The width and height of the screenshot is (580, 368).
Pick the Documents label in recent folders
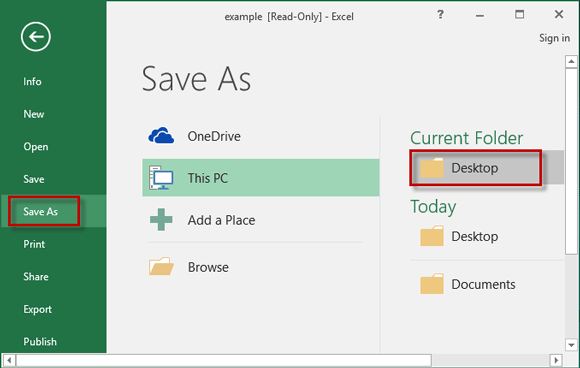coord(483,284)
